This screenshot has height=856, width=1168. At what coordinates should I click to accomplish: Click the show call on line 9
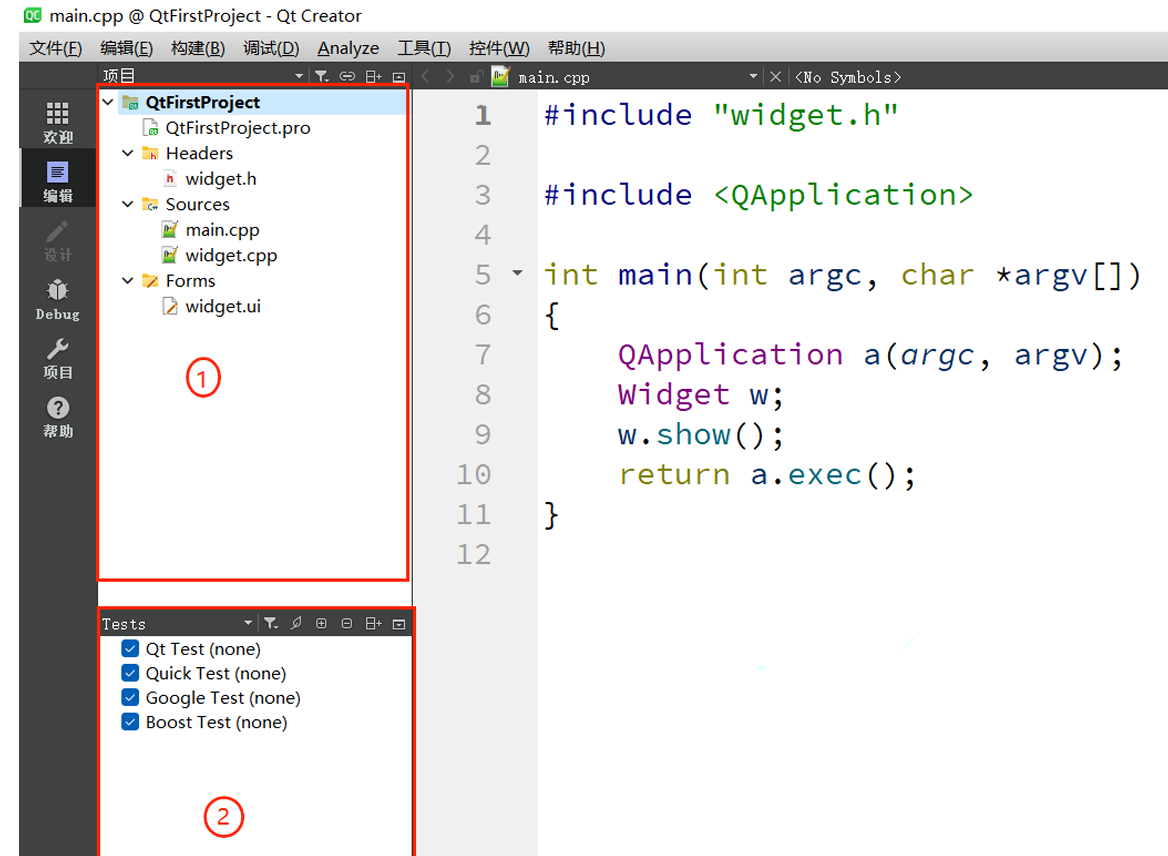693,435
